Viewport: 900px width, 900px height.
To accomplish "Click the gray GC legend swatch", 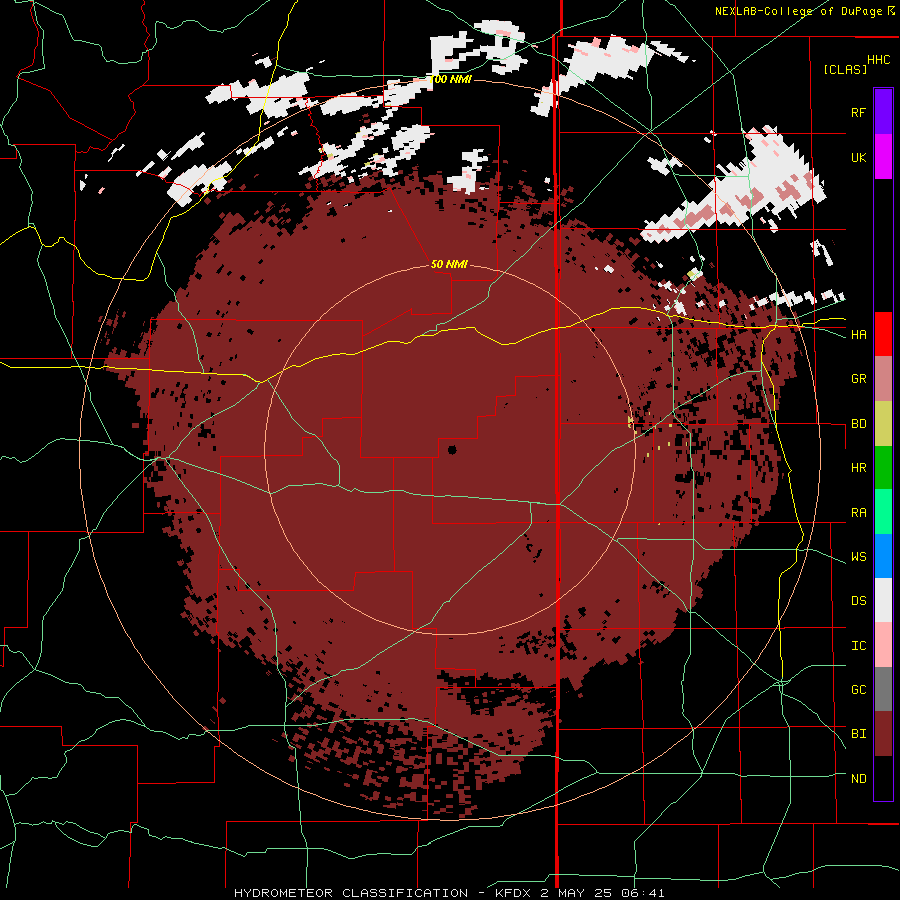I will pos(883,689).
